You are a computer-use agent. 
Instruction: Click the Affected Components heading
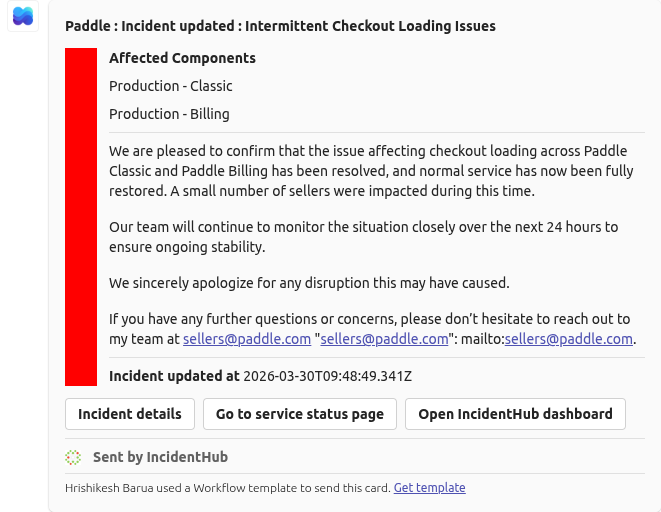(x=182, y=58)
